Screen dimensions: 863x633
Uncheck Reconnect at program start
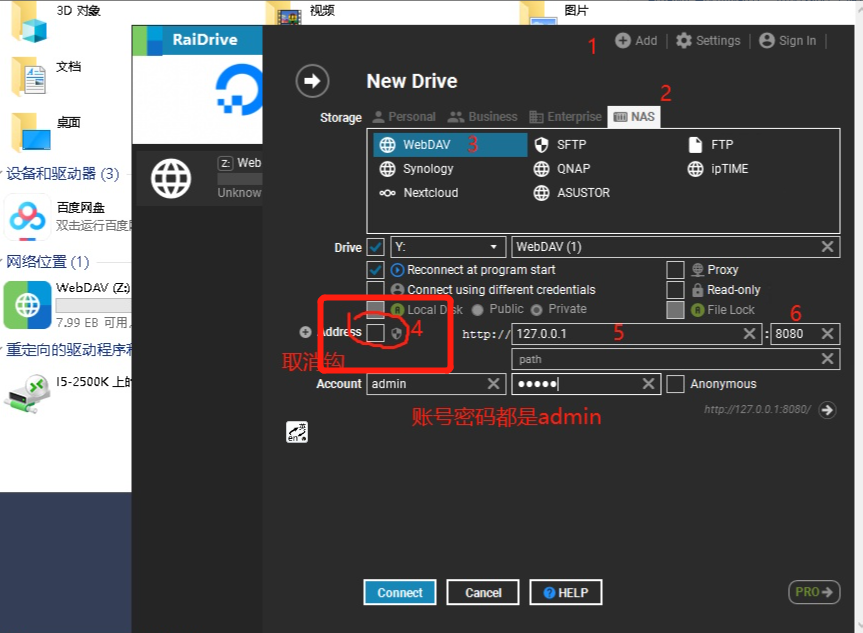point(376,270)
